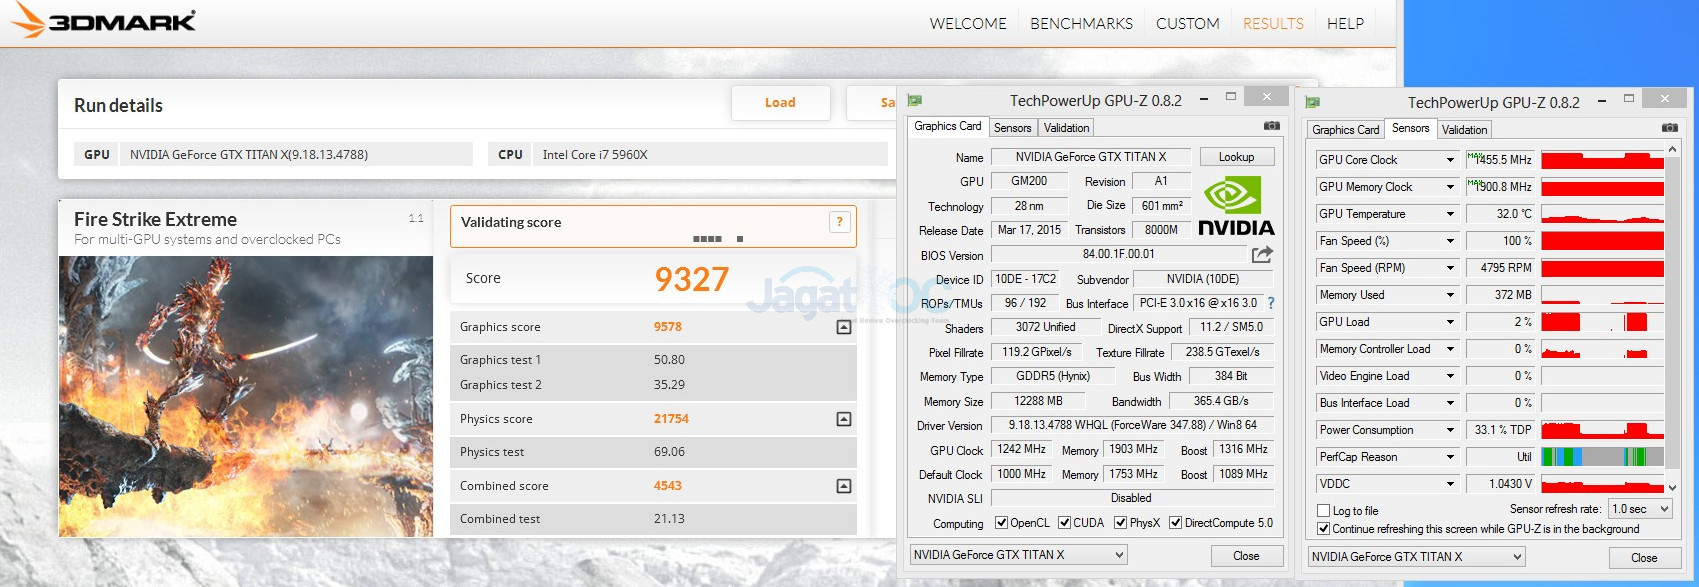Open the GPU Core Clock sensor dropdown
Viewport: 1699px width, 587px height.
click(1450, 160)
